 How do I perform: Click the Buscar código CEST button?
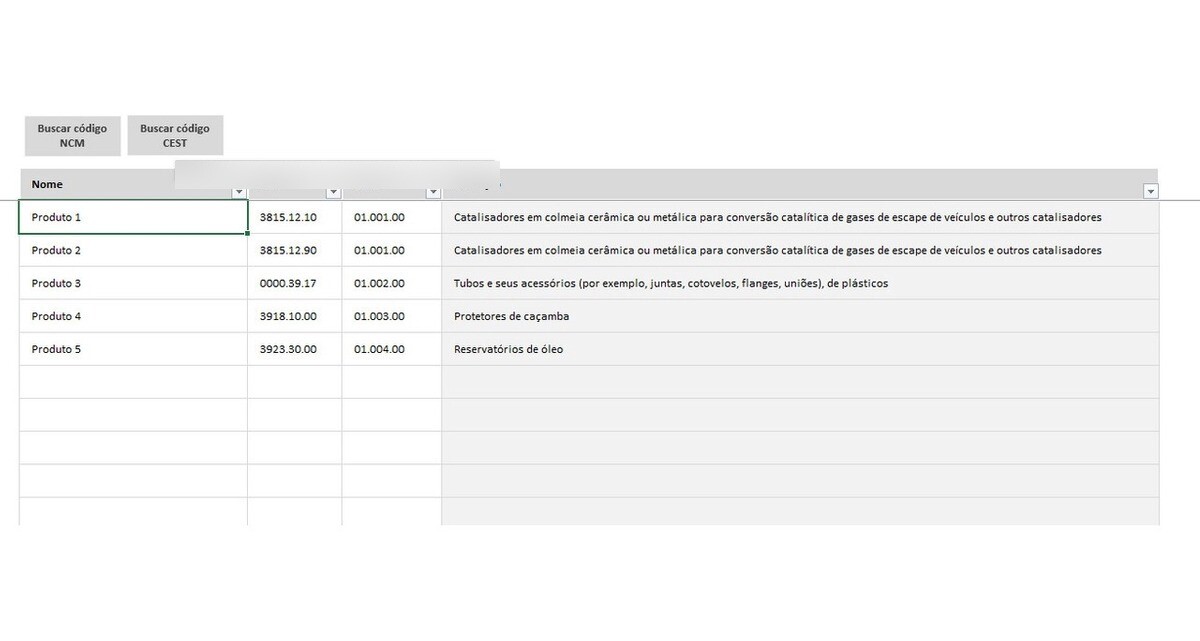[175, 136]
